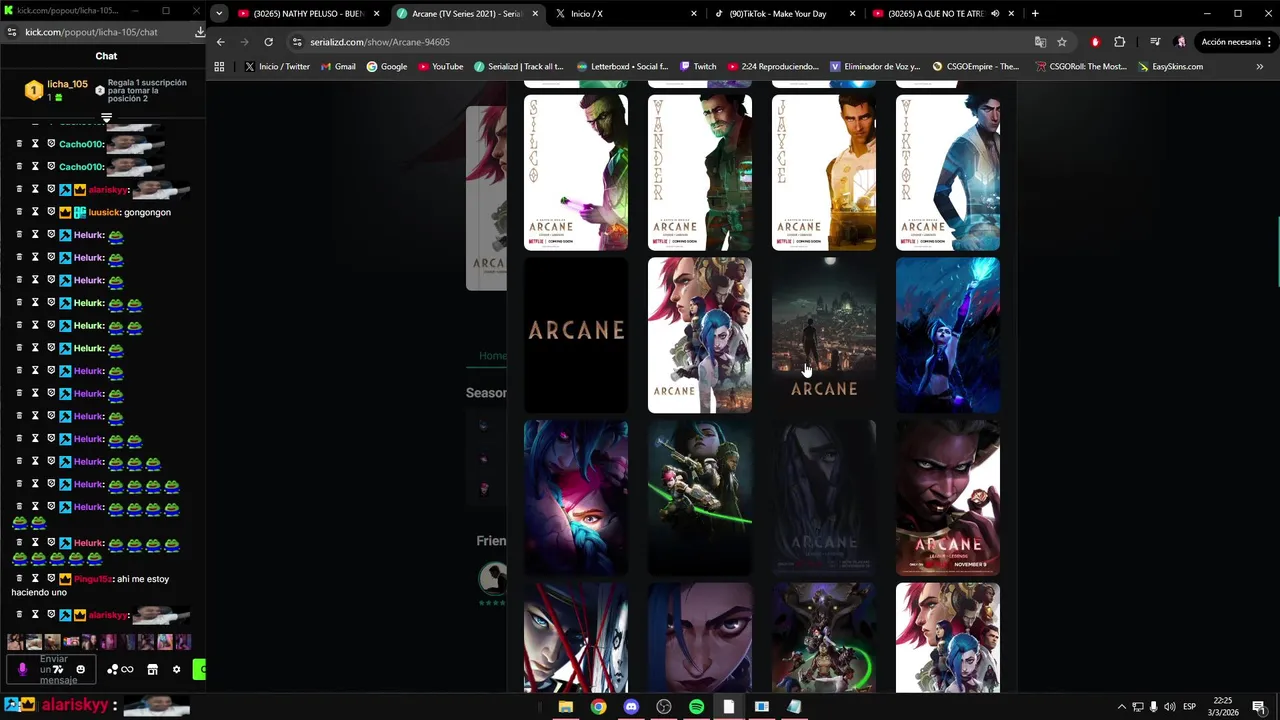Go back to the previous page
Viewport: 1280px width, 720px height.
(221, 42)
